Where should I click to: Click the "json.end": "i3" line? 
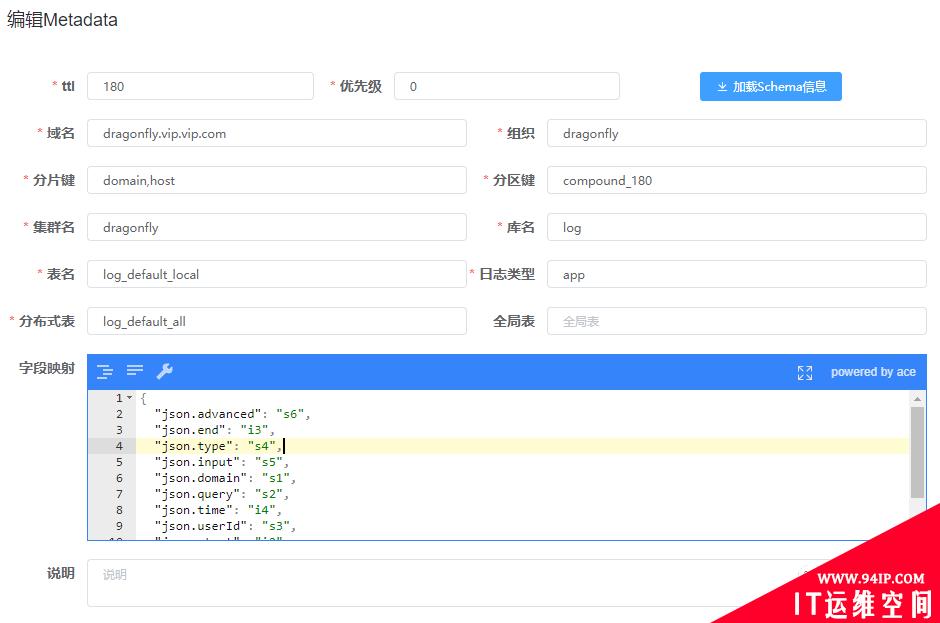pos(215,430)
